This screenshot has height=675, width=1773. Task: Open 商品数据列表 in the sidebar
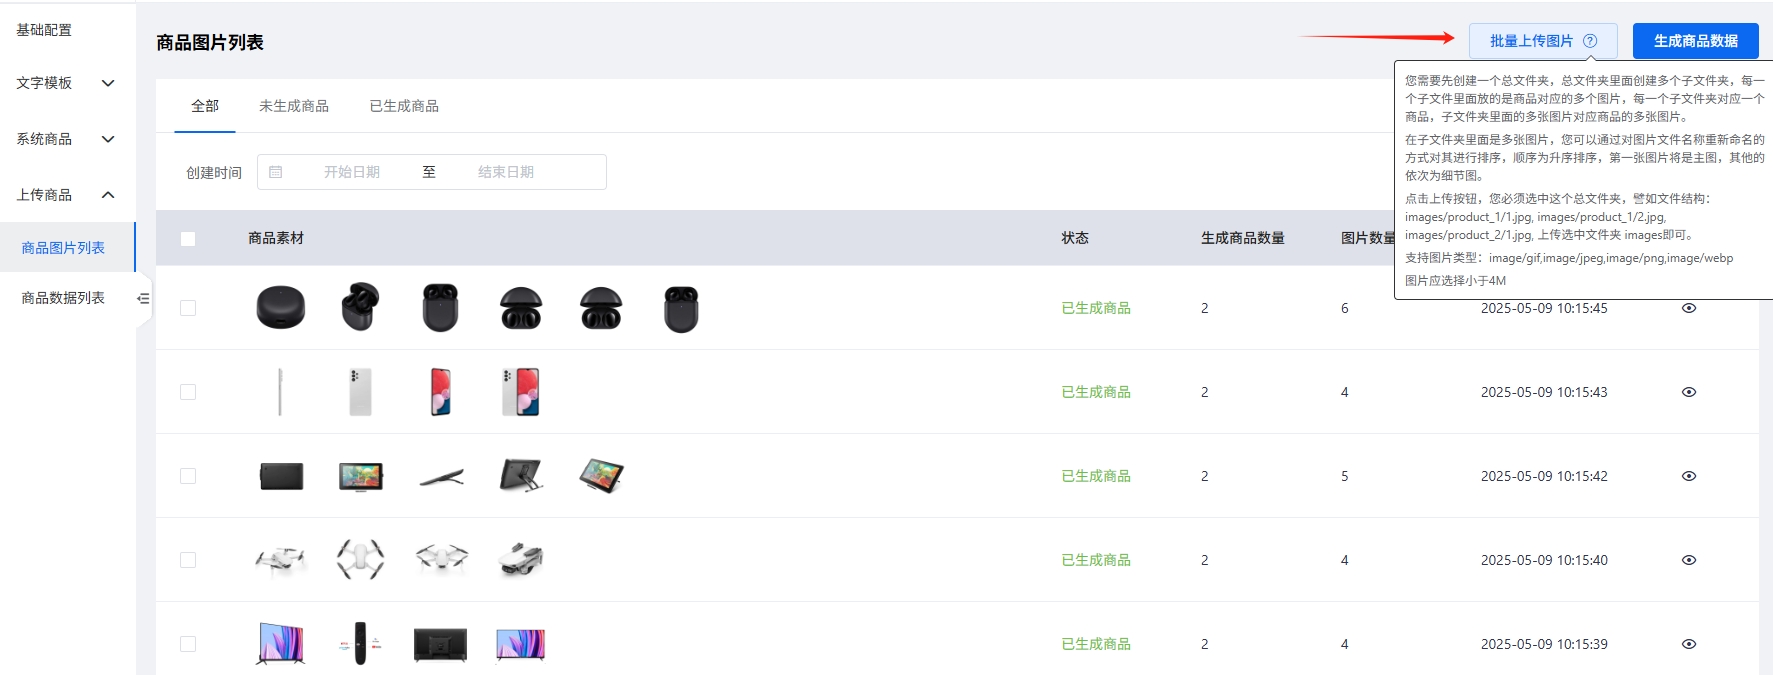click(x=63, y=298)
